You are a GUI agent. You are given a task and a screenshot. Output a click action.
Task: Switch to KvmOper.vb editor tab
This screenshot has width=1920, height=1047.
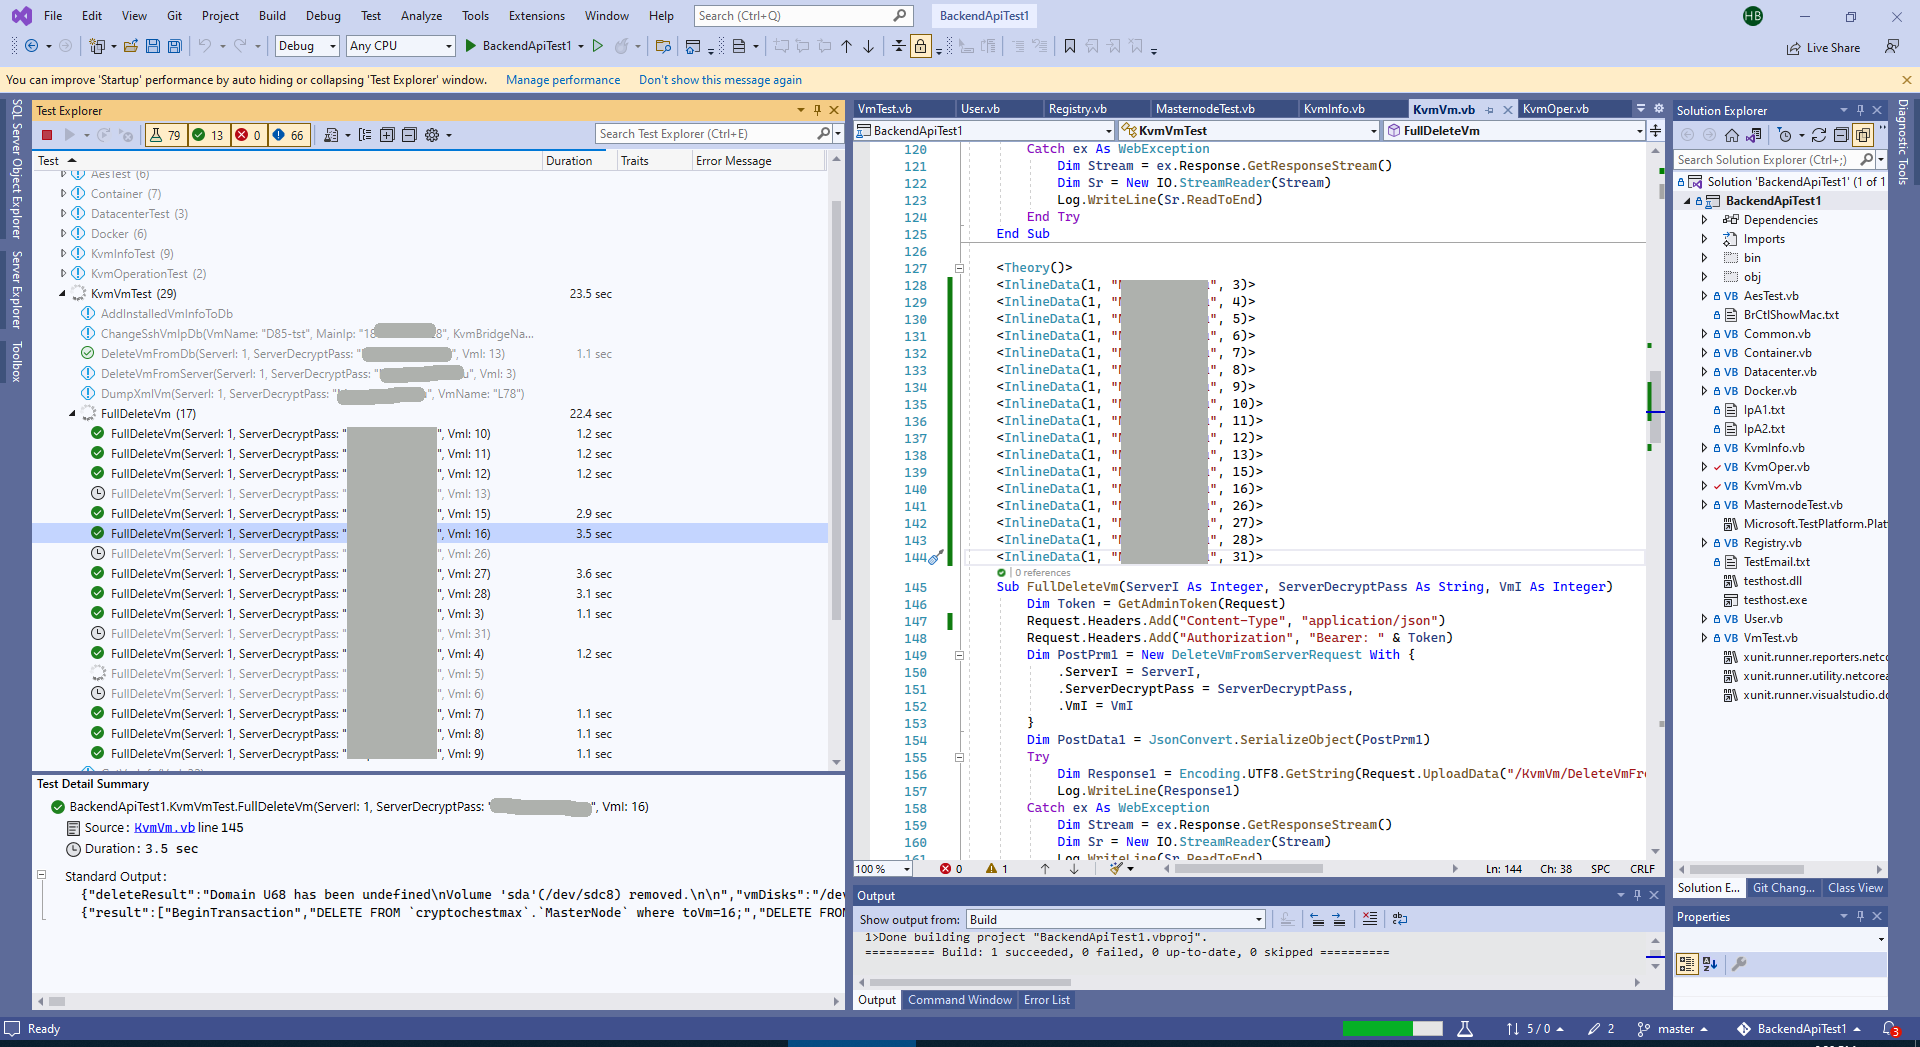(x=1555, y=109)
